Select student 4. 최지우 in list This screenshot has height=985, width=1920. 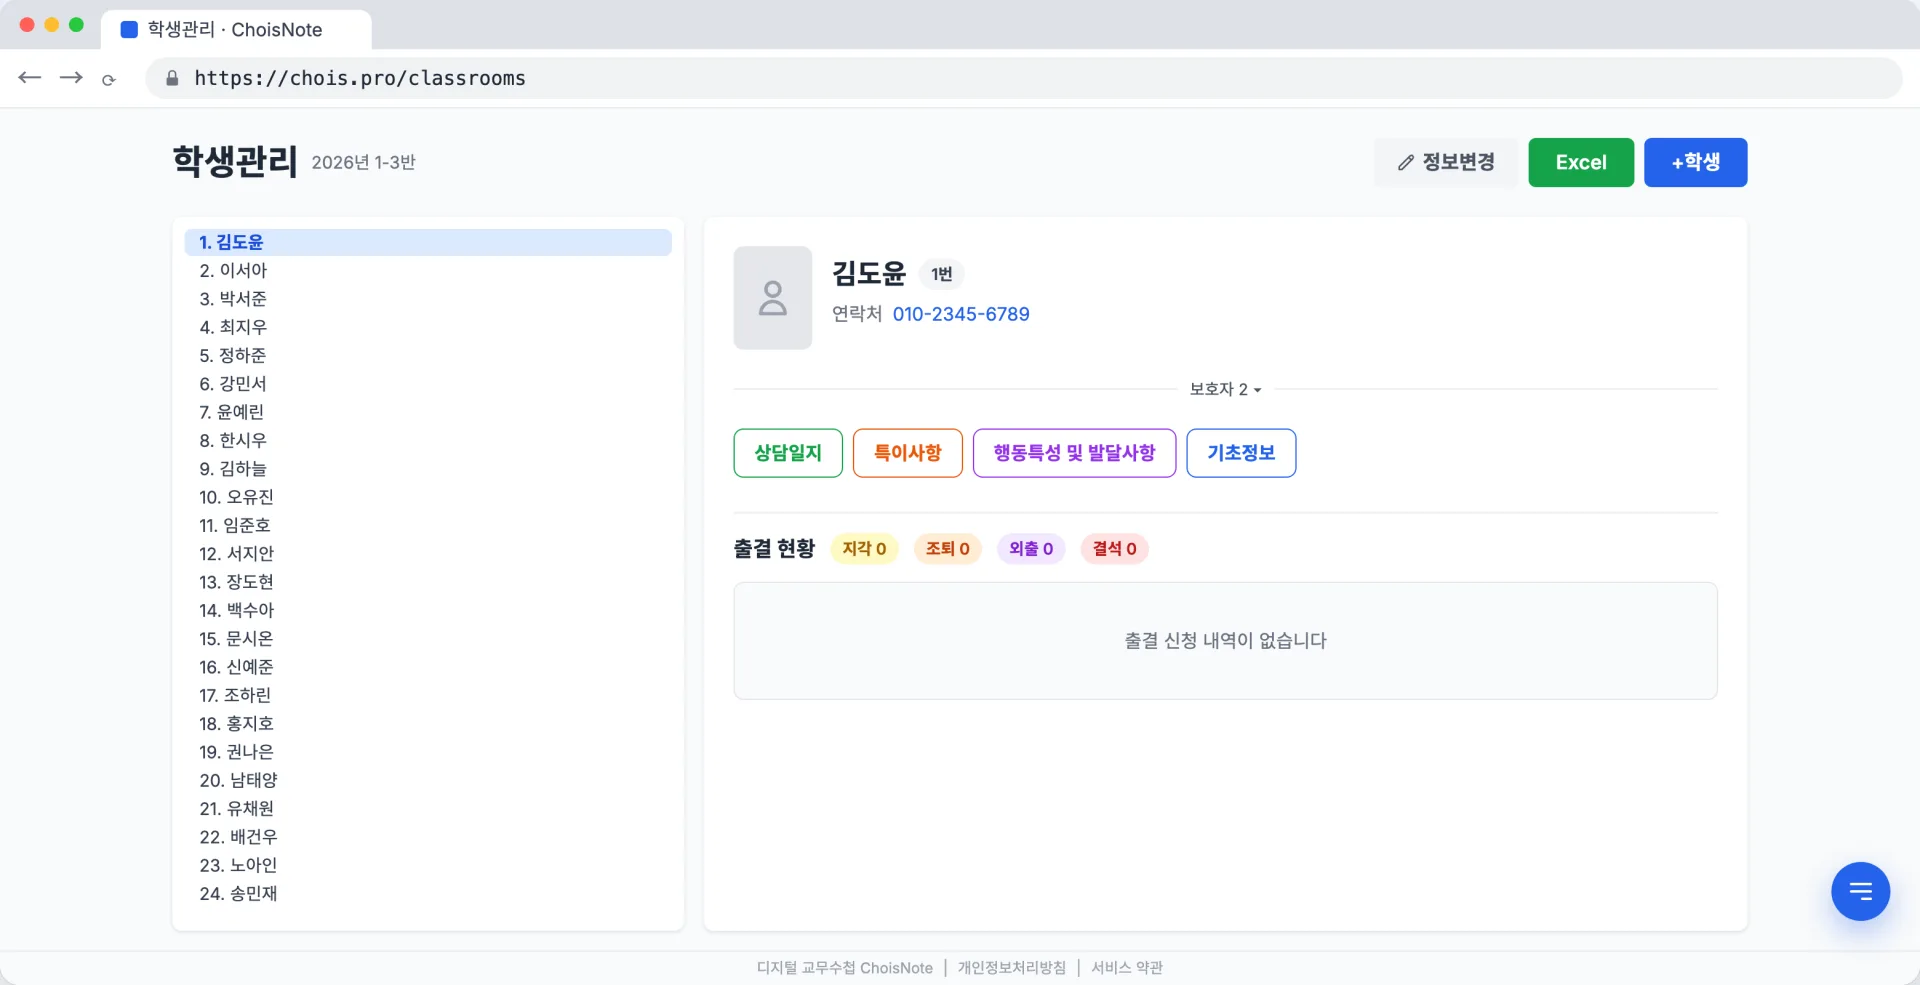428,327
